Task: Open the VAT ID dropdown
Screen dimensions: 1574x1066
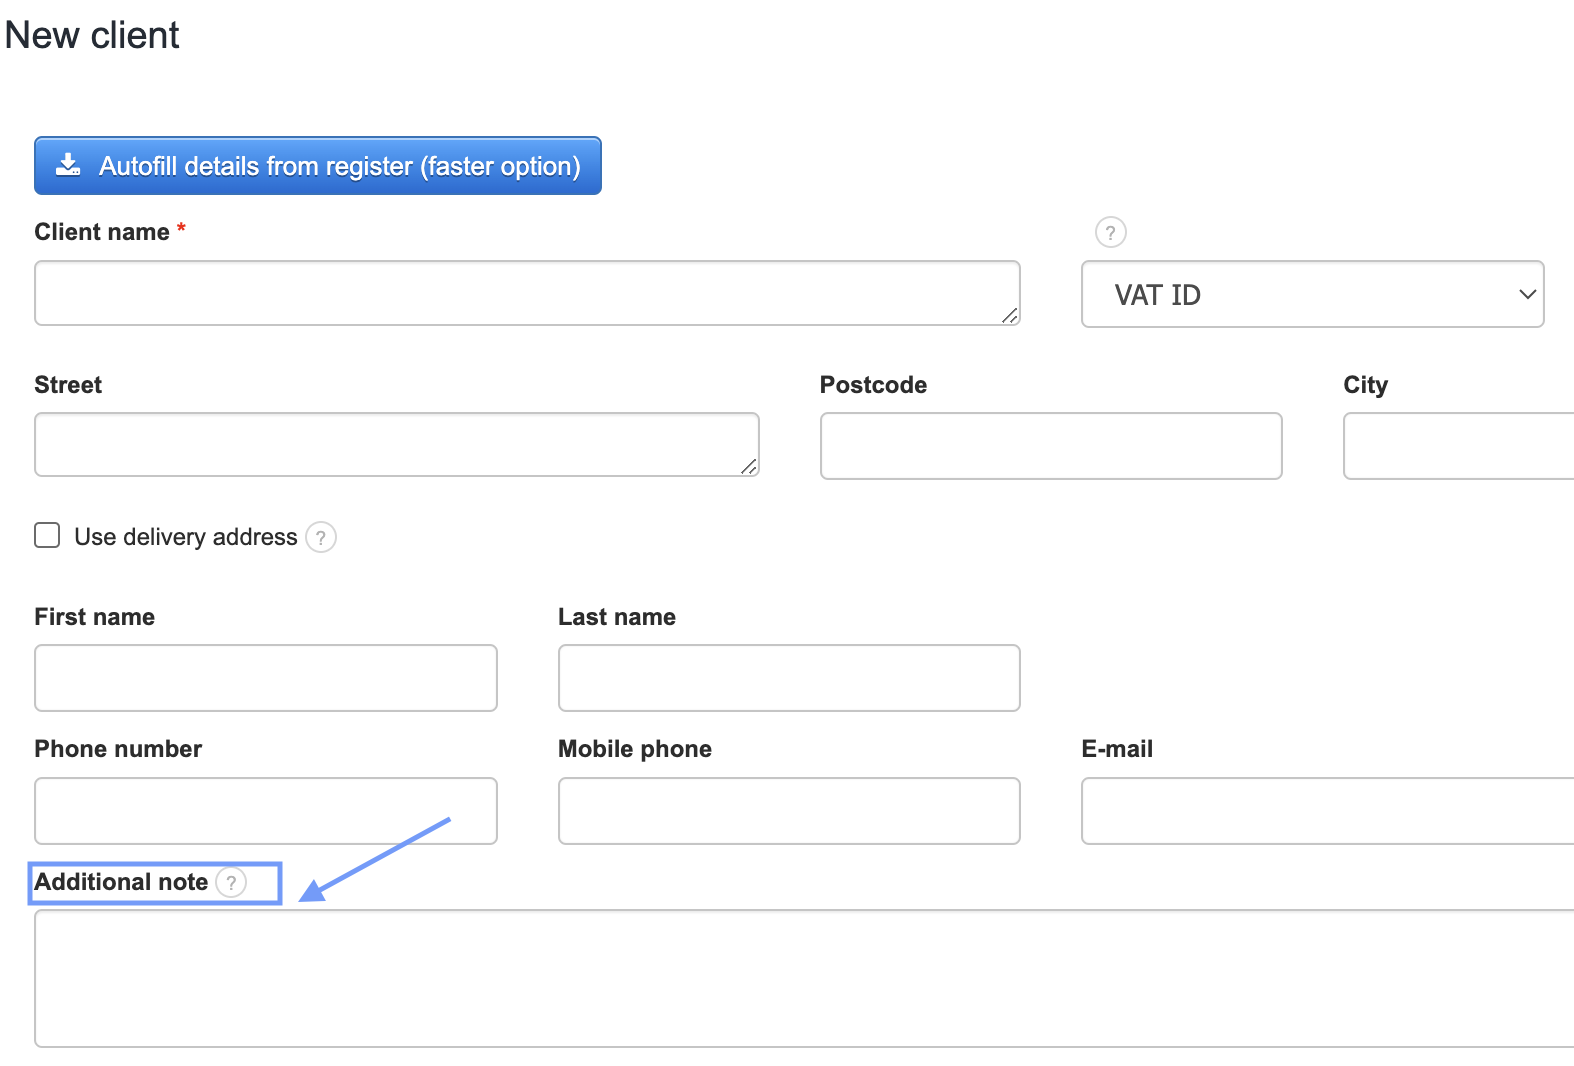Action: pos(1312,294)
